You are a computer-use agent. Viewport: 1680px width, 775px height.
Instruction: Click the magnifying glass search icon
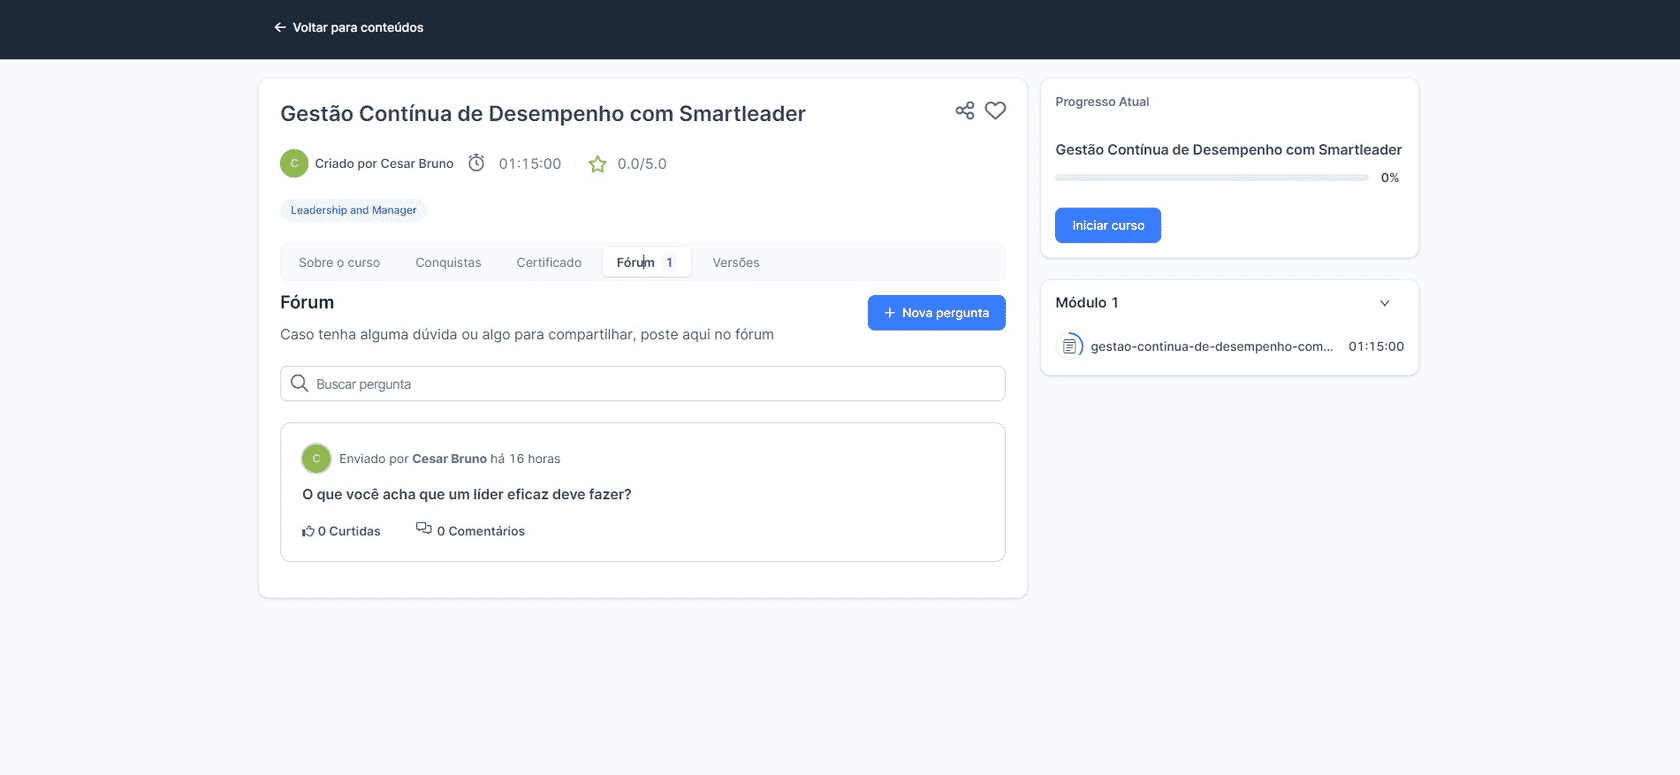pyautogui.click(x=299, y=384)
